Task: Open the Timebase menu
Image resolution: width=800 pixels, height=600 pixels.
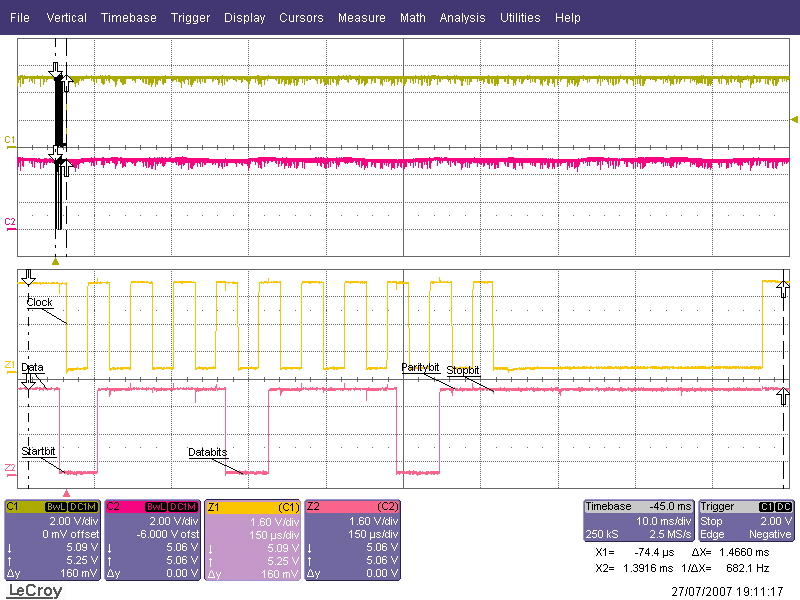Action: pyautogui.click(x=129, y=18)
